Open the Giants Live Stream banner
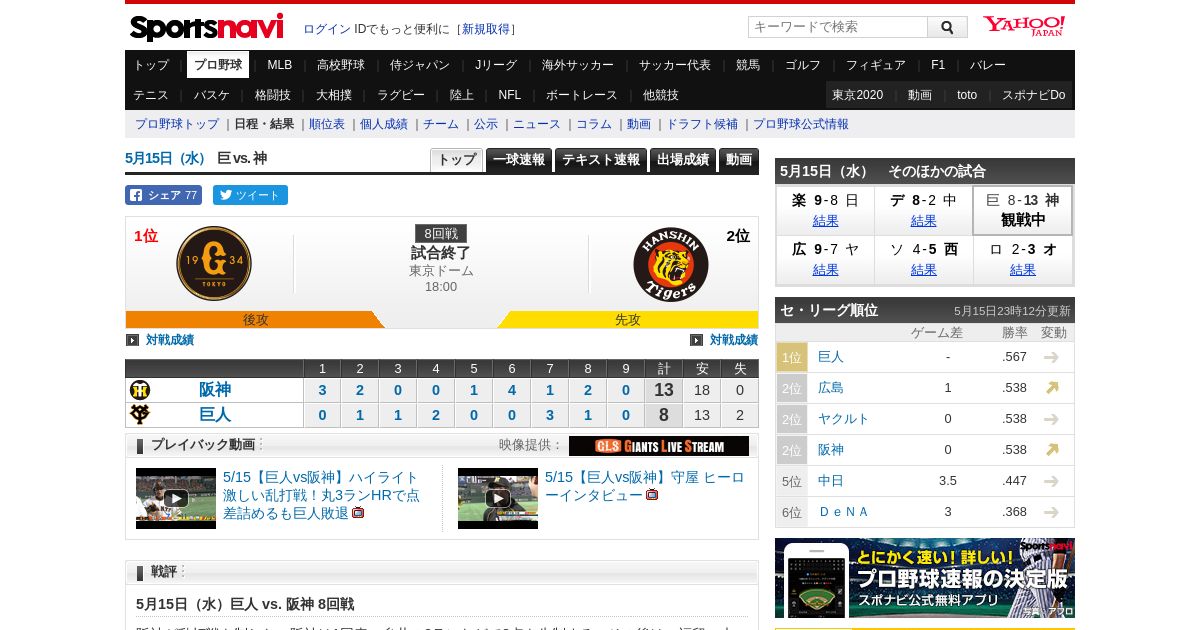 (x=659, y=446)
